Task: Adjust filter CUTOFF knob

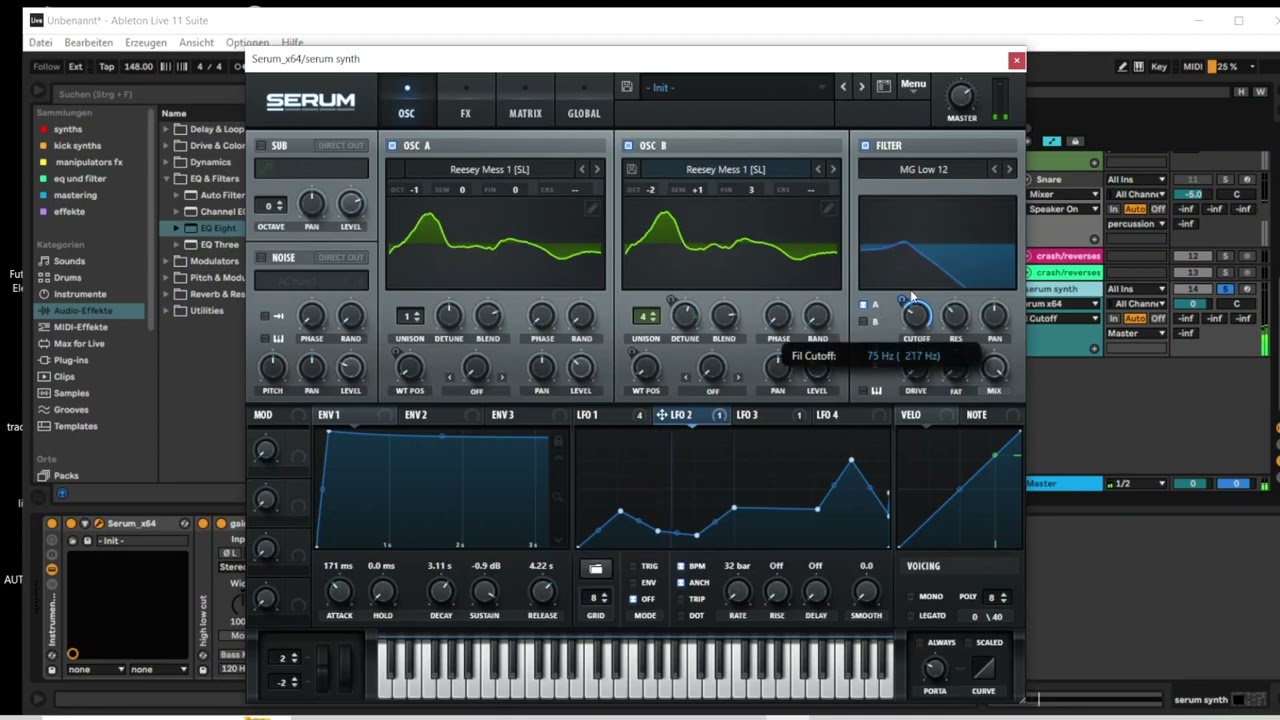Action: click(916, 316)
